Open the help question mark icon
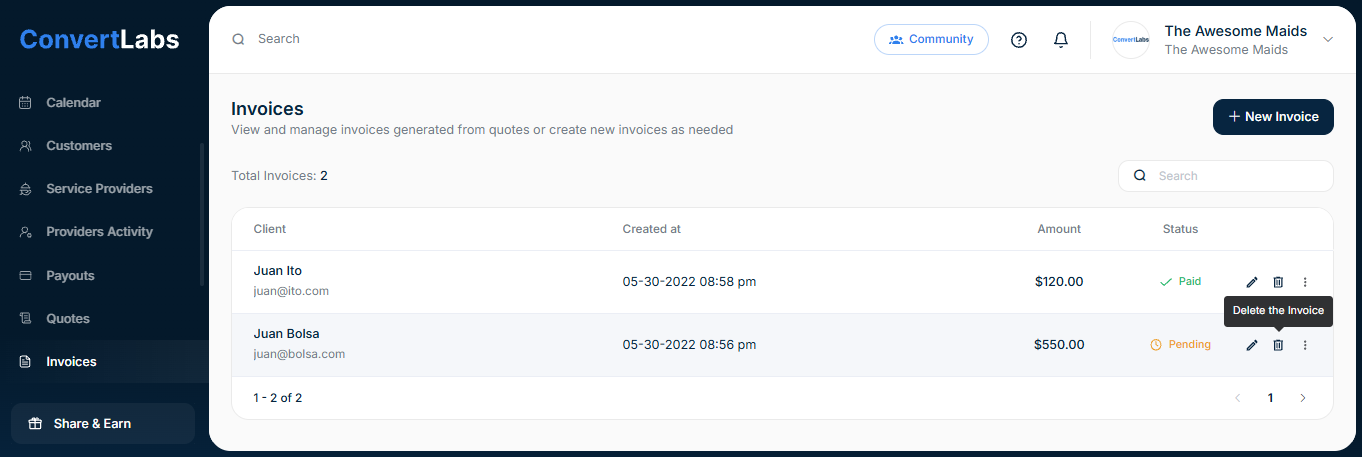This screenshot has width=1362, height=457. [1019, 40]
